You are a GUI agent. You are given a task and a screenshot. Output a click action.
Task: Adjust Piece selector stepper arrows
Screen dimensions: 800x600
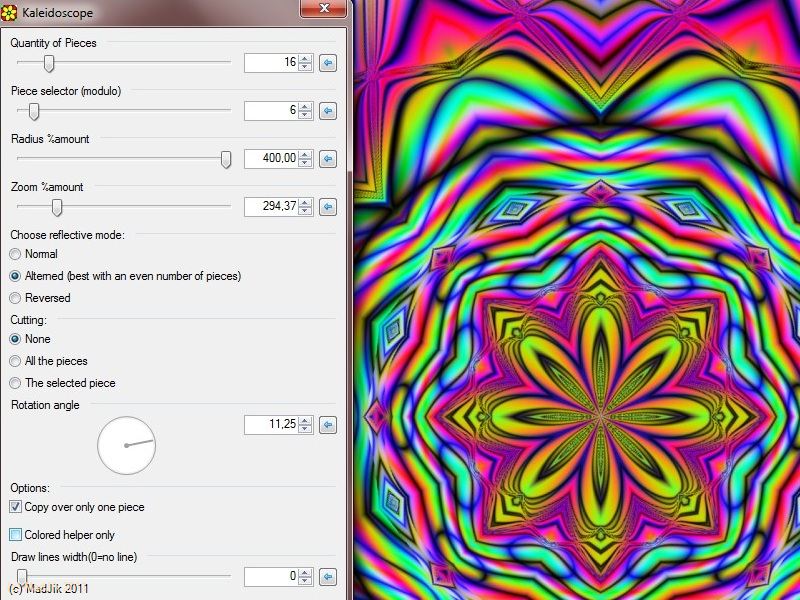point(305,111)
